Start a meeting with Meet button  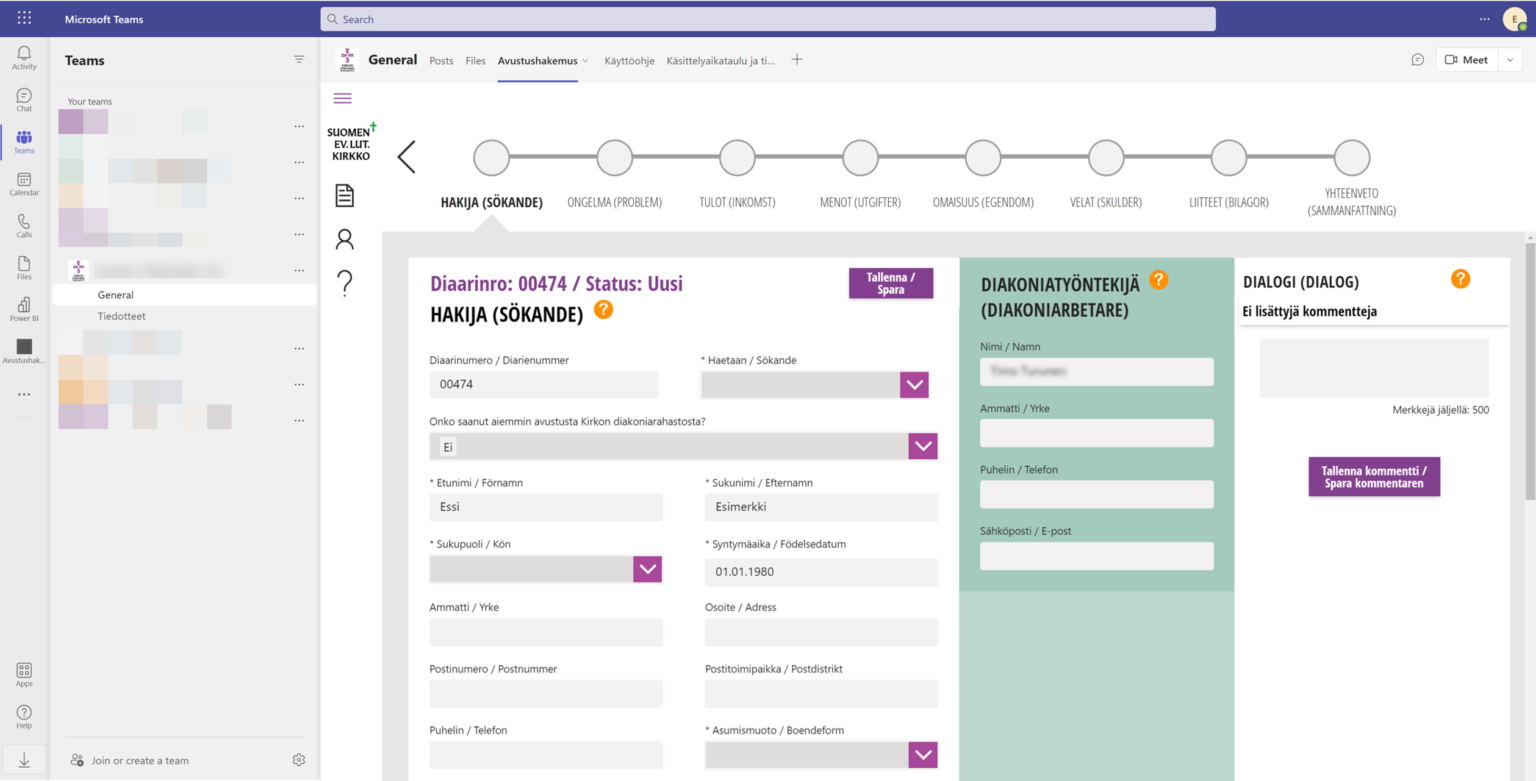point(1466,60)
